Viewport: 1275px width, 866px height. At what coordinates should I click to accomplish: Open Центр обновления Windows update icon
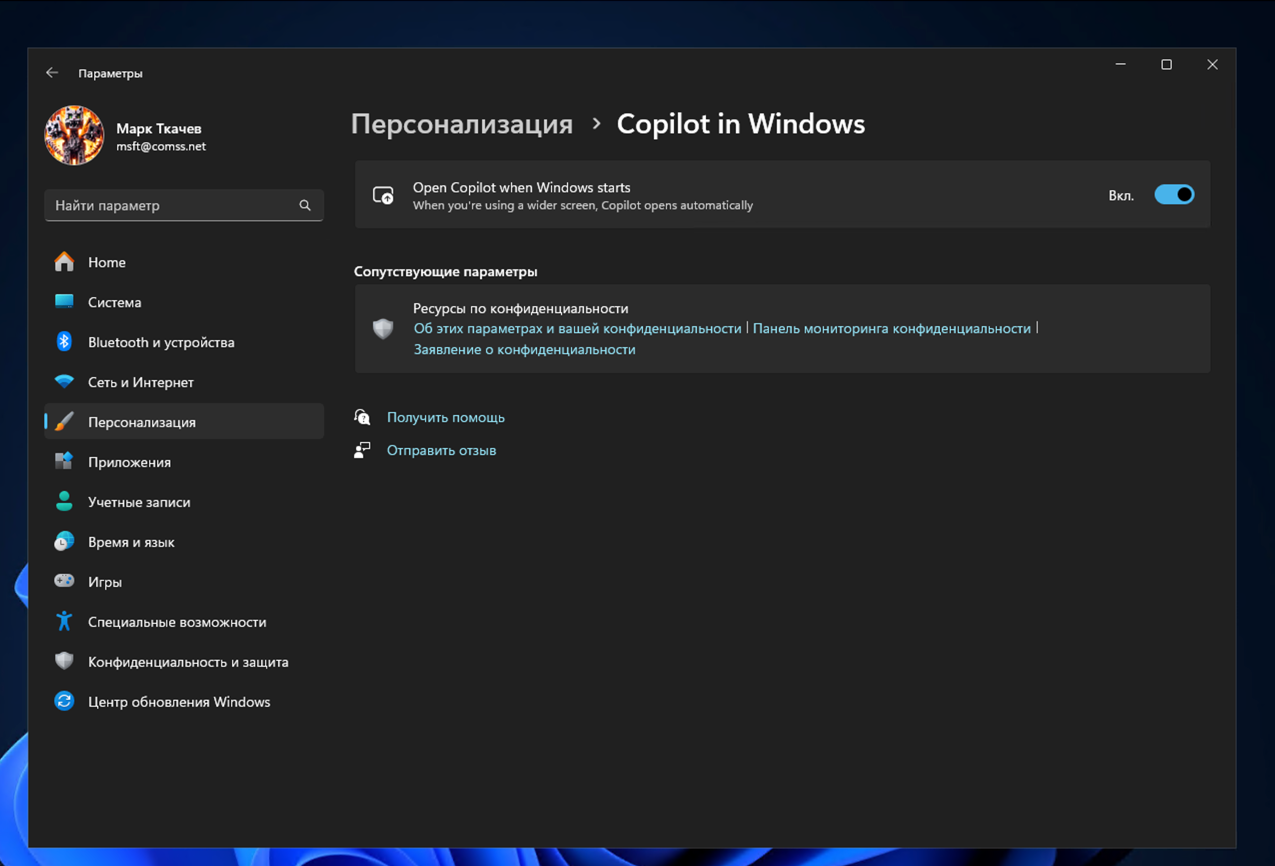tap(64, 702)
